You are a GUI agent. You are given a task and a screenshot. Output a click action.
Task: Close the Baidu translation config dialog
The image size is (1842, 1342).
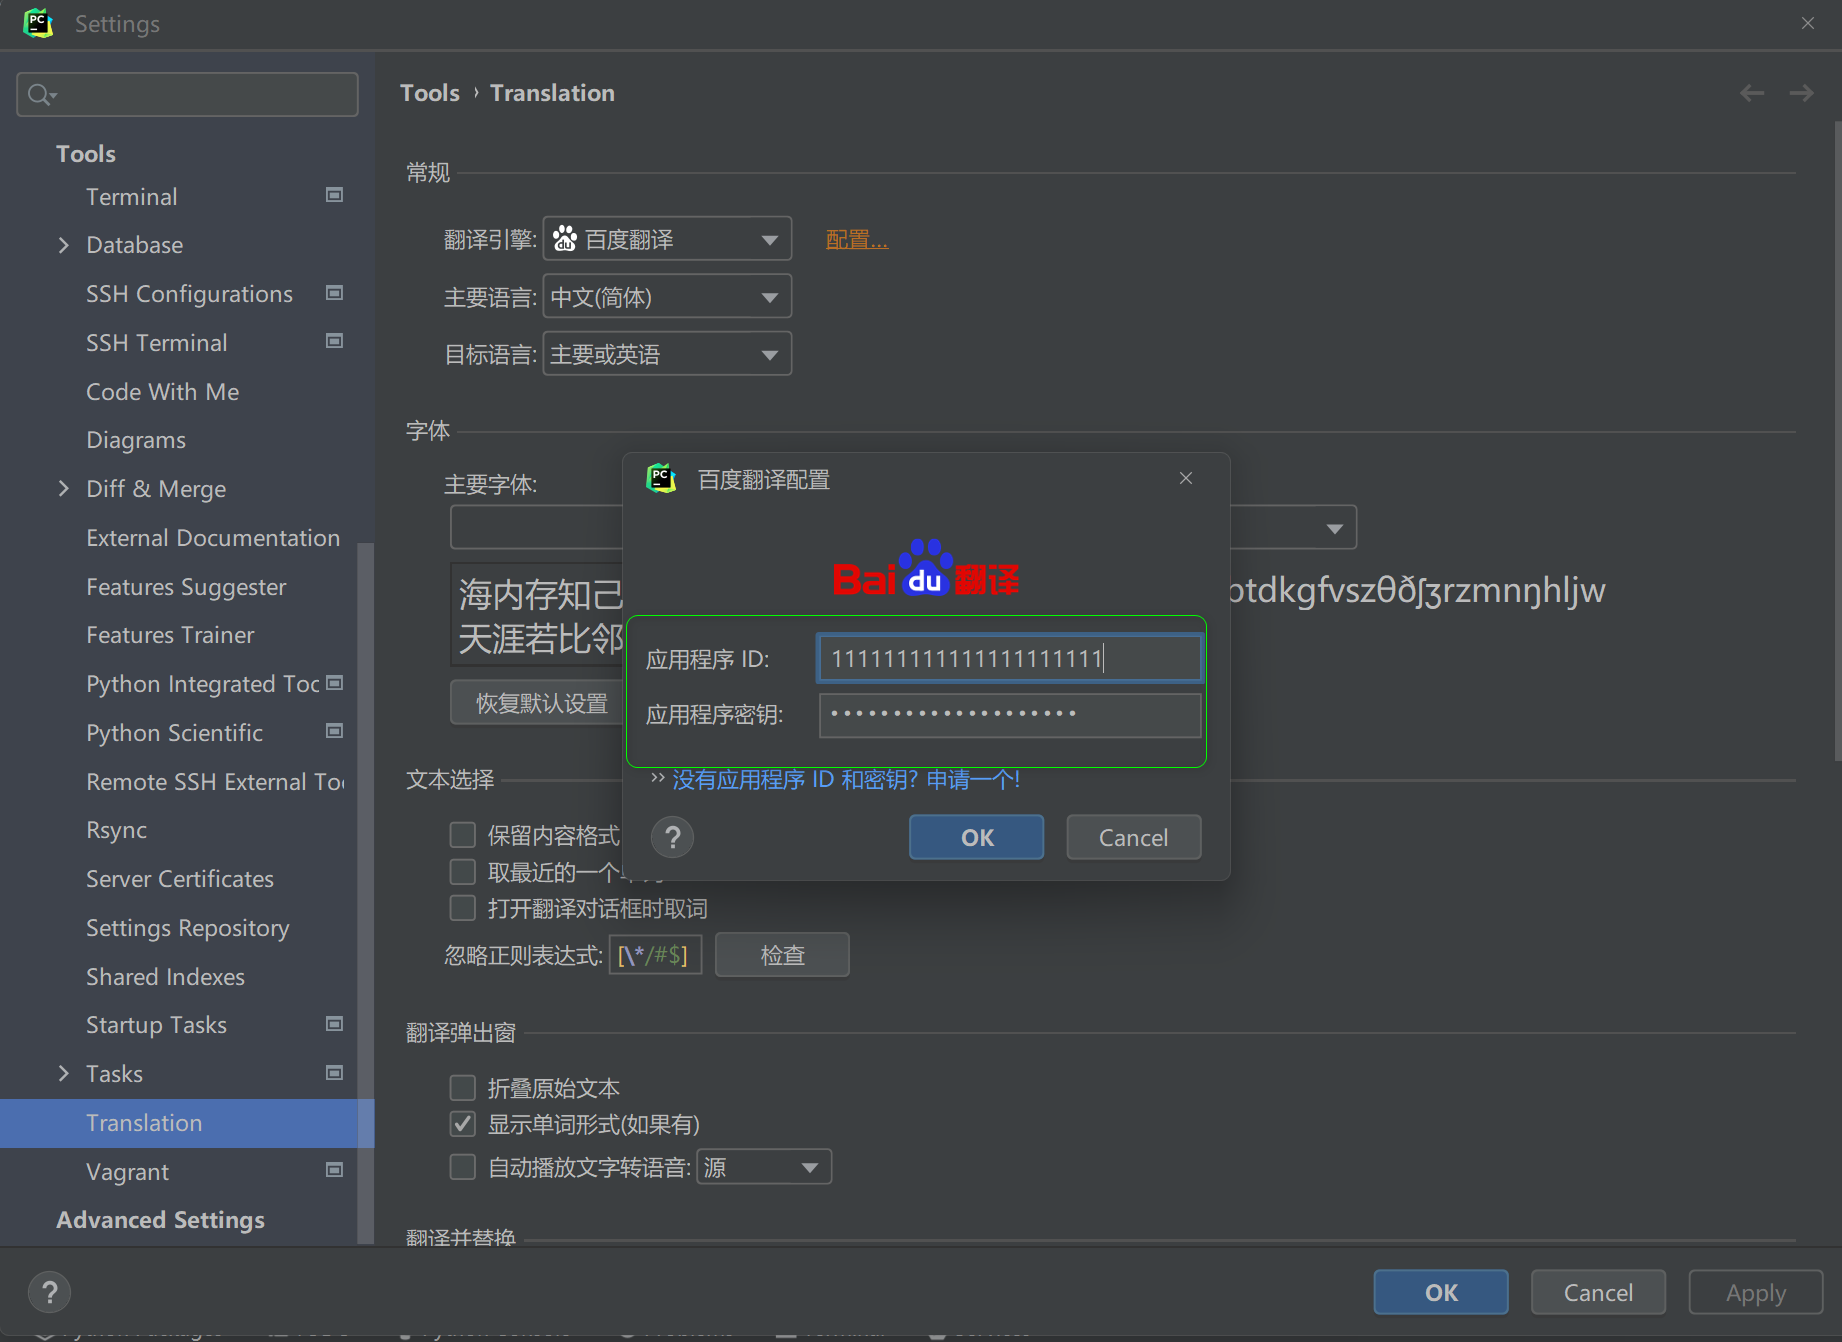(1186, 479)
